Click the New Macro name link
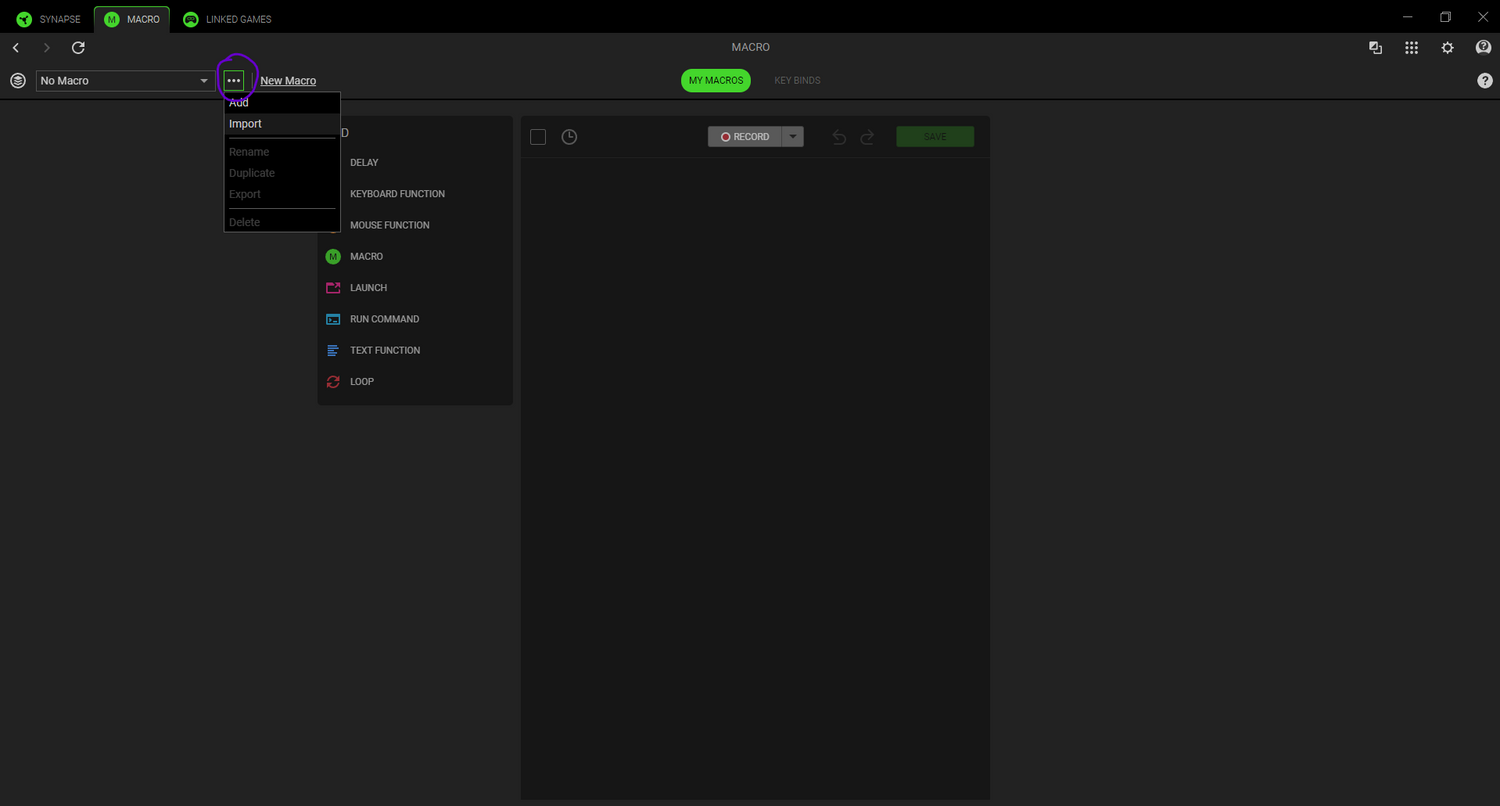Viewport: 1500px width, 806px height. (x=288, y=81)
